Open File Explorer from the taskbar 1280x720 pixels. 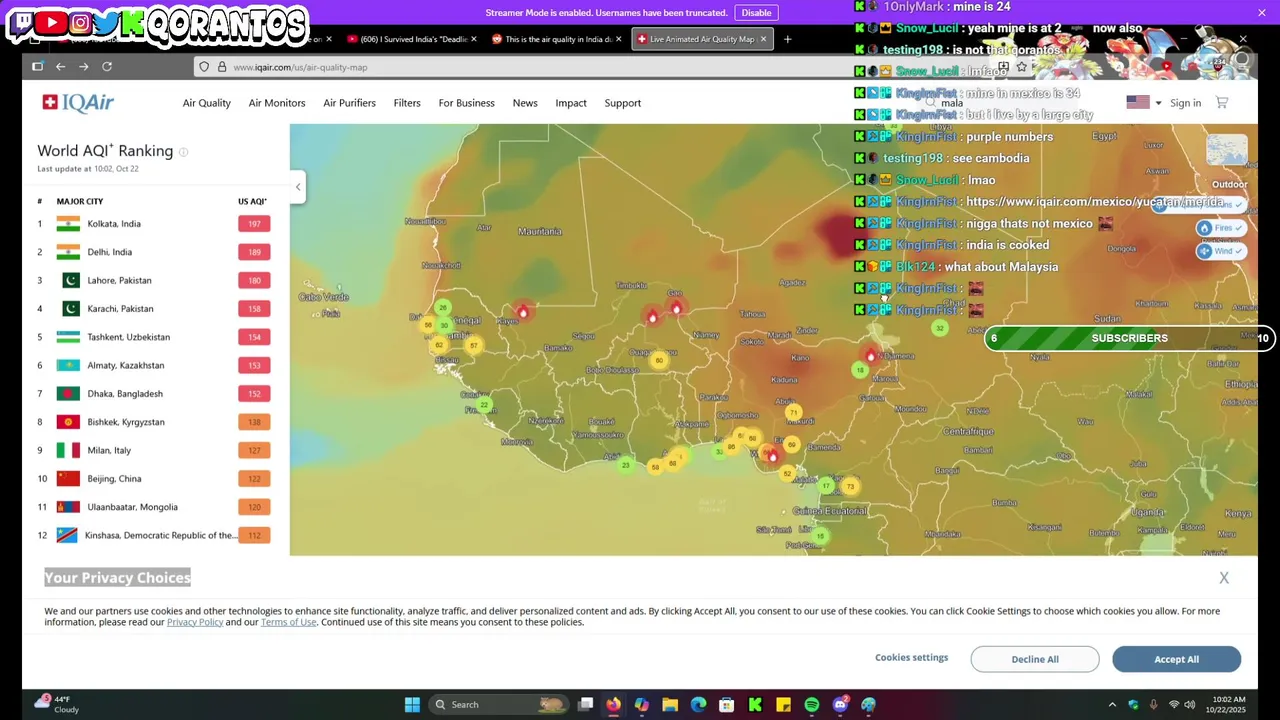click(670, 705)
